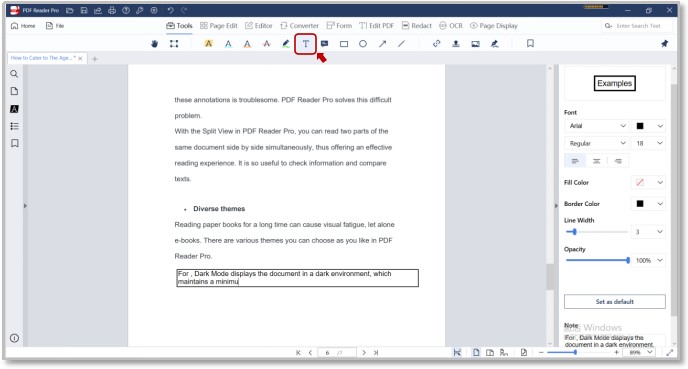Choose the Strikethrough text tool

pyautogui.click(x=267, y=44)
